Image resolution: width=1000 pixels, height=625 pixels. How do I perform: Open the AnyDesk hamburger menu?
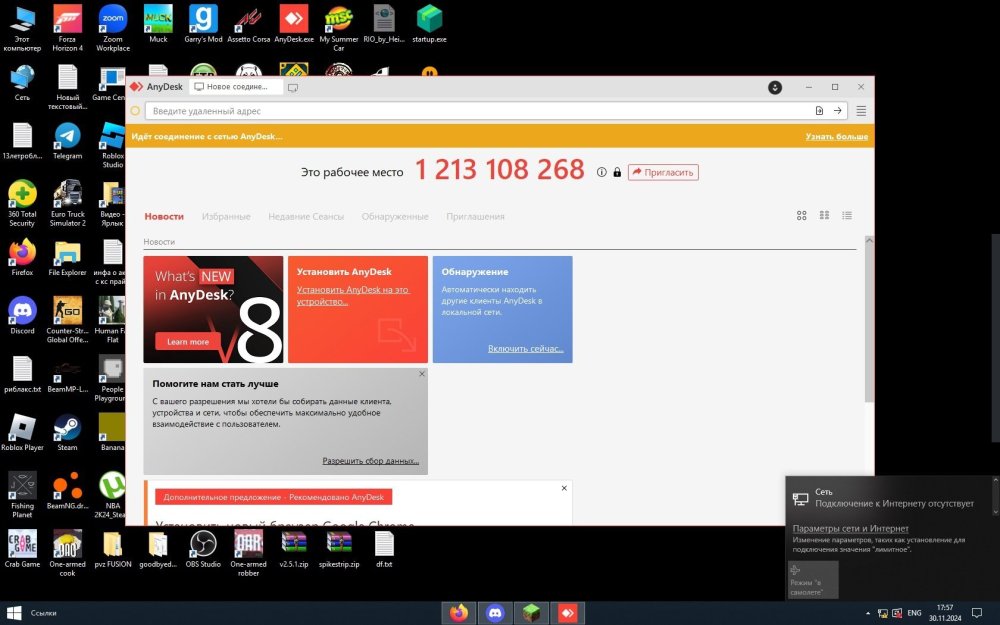[x=861, y=111]
